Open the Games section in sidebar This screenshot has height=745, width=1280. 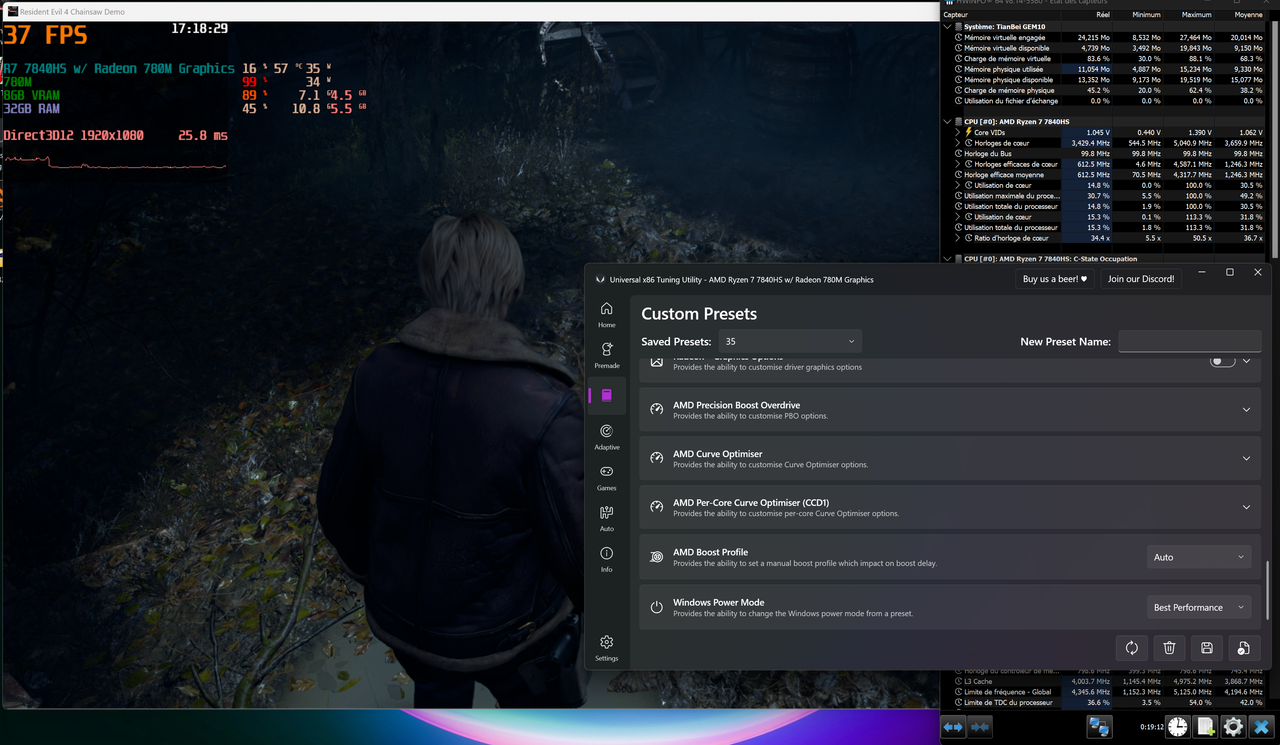(606, 477)
